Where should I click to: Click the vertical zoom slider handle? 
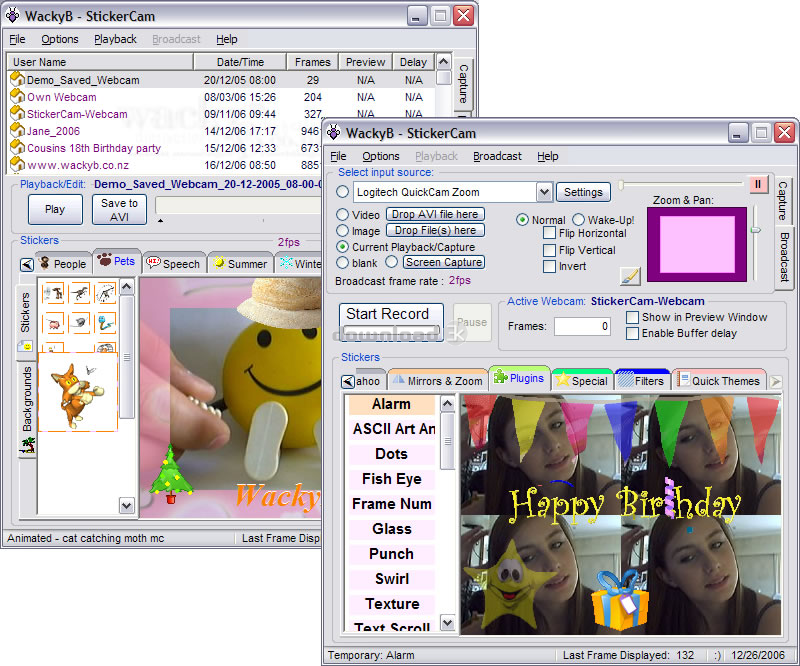756,230
